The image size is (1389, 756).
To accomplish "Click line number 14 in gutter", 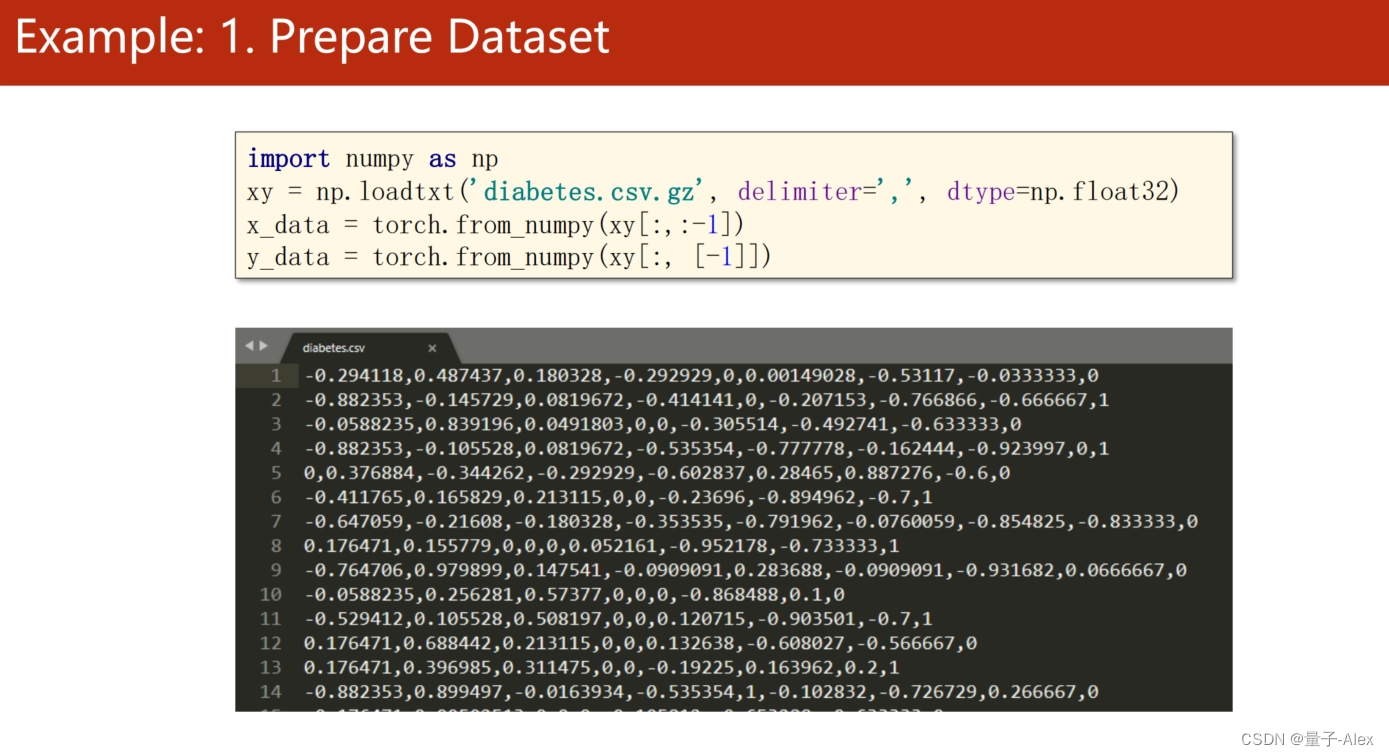I will pos(271,691).
